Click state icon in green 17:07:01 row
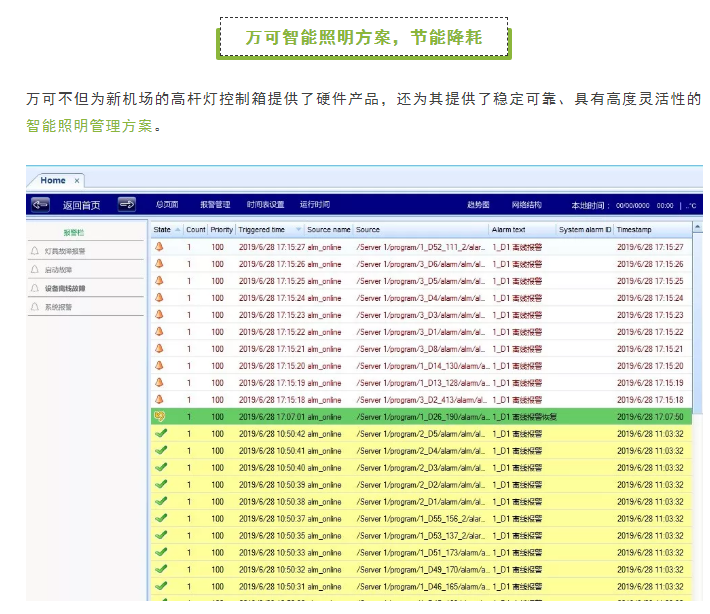The width and height of the screenshot is (710, 614). click(x=160, y=416)
